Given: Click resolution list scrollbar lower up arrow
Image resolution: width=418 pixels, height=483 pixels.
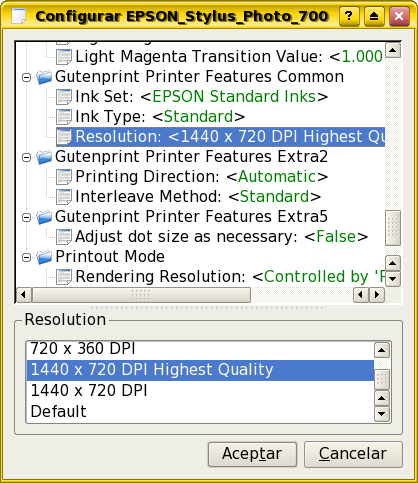Looking at the screenshot, I should pos(382,398).
